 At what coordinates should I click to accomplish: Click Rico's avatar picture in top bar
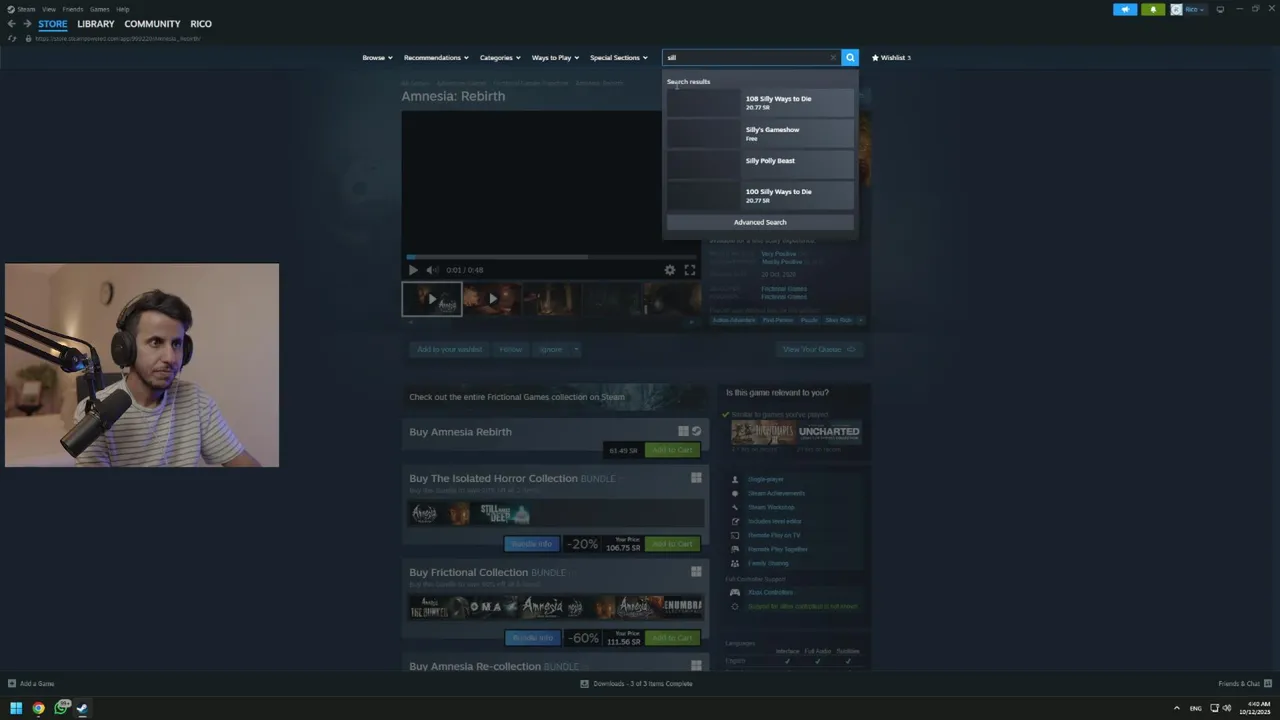point(1176,9)
